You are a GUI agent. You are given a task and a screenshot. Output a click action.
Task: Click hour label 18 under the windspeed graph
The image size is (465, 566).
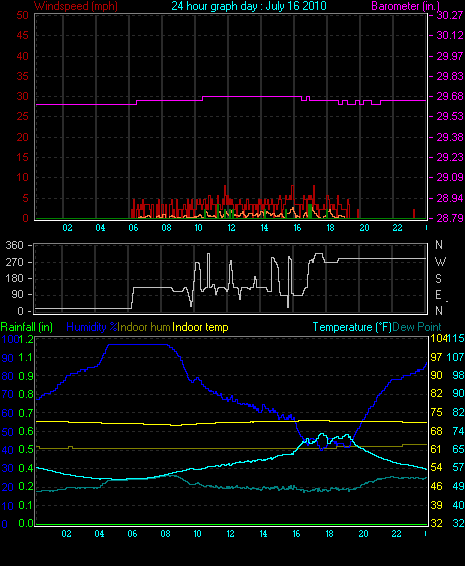point(330,228)
